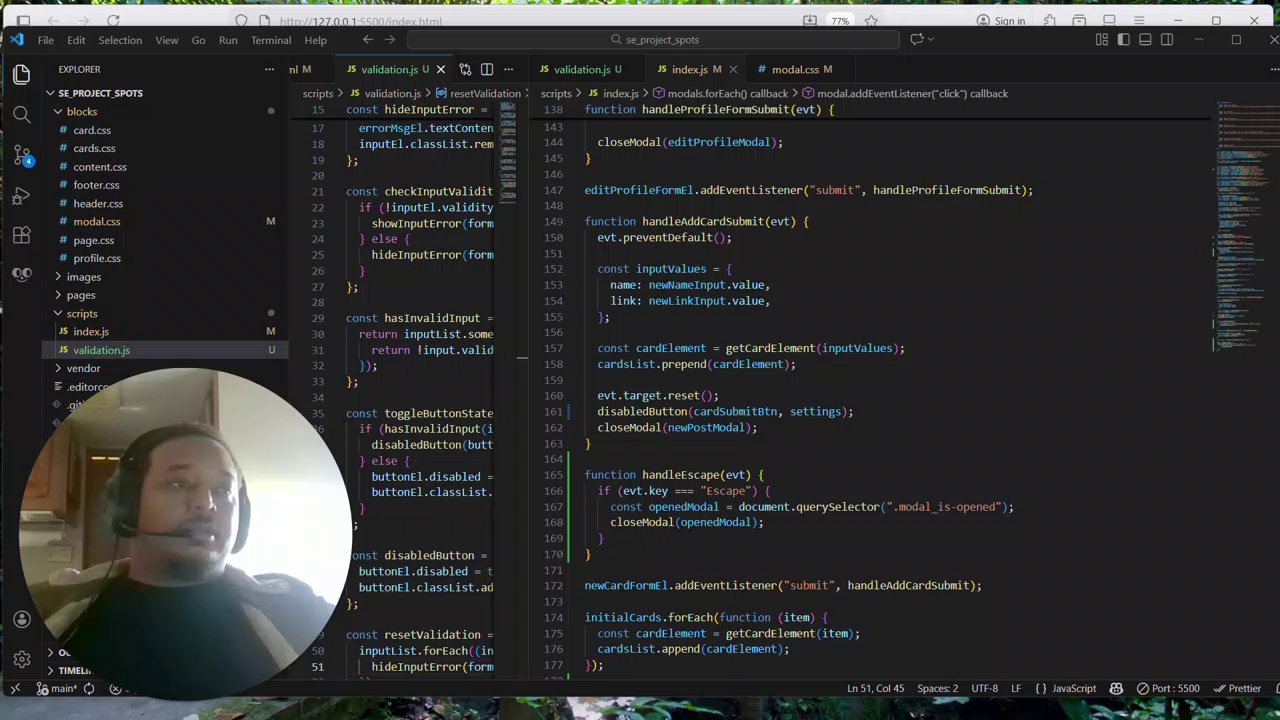Screen dimensions: 1280x720
Task: Click the VS Code logo icon
Action: coord(16,40)
